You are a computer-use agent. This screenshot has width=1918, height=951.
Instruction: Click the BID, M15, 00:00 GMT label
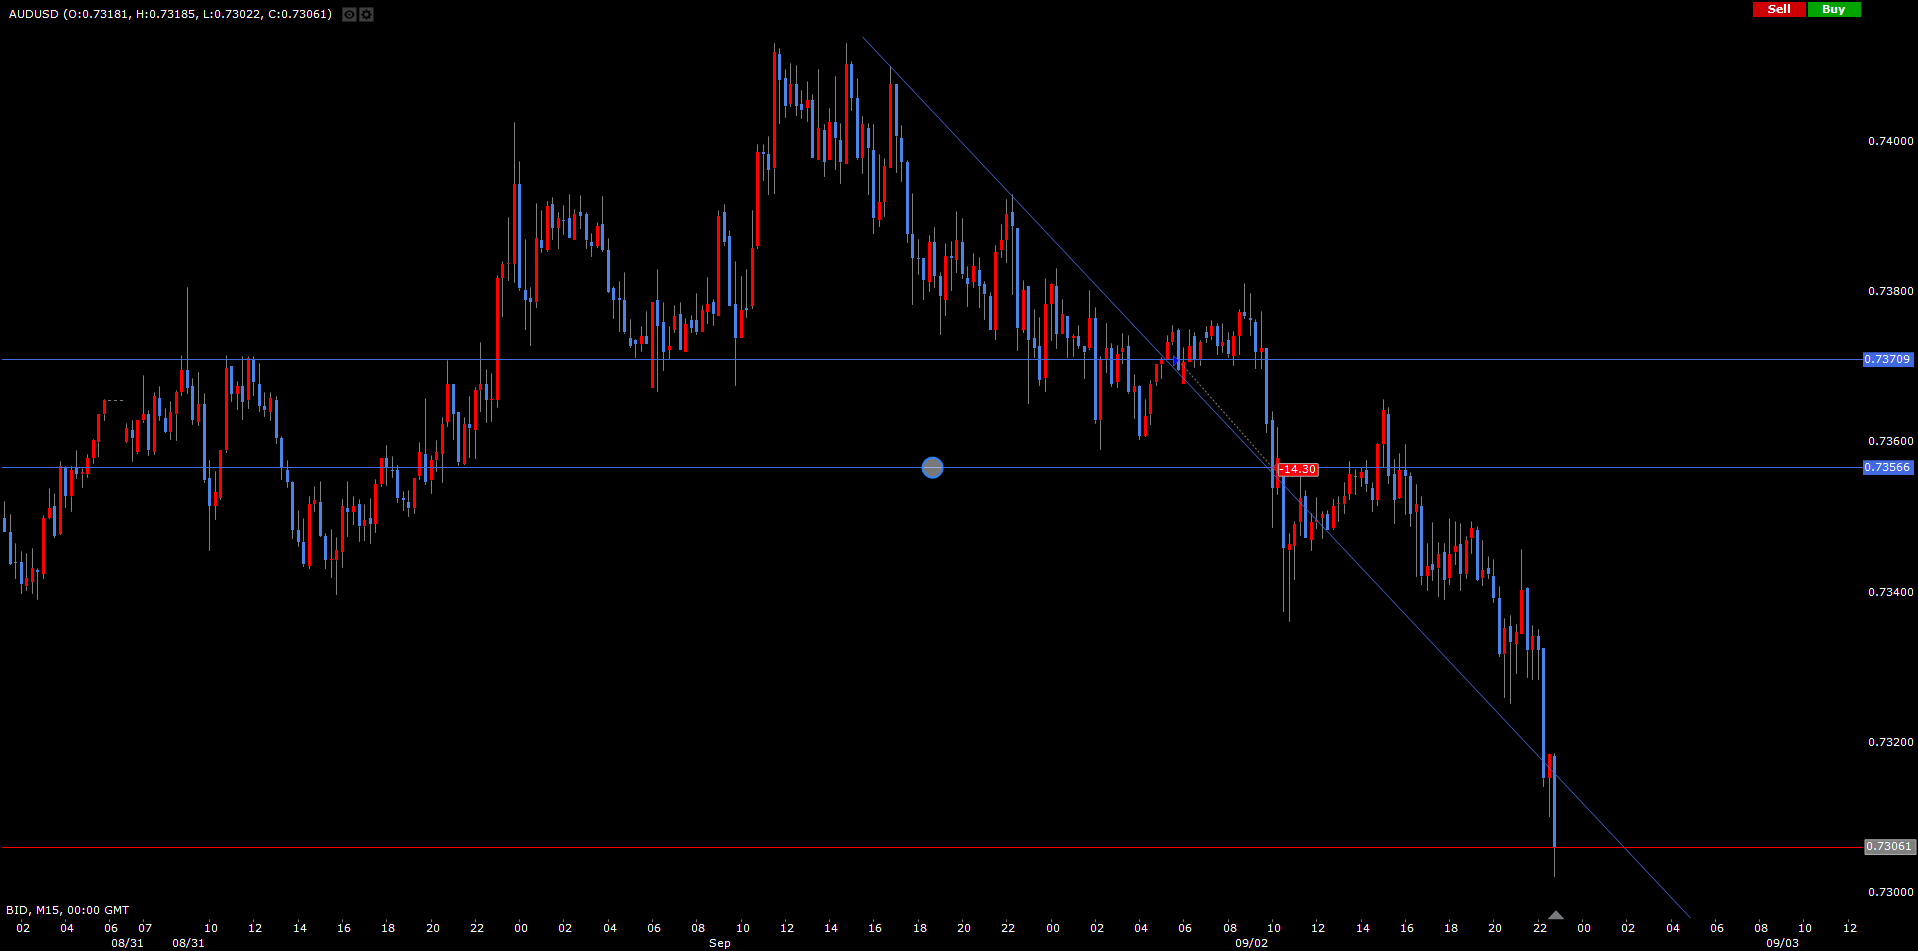pyautogui.click(x=68, y=910)
